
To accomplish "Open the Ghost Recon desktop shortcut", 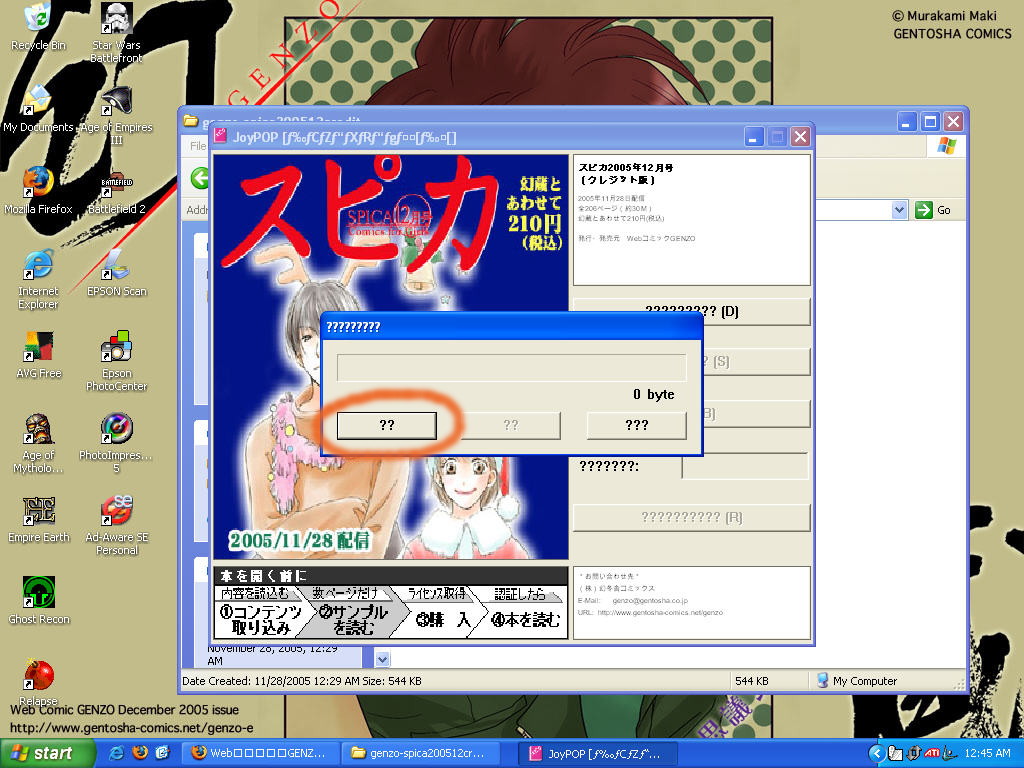I will click(38, 595).
